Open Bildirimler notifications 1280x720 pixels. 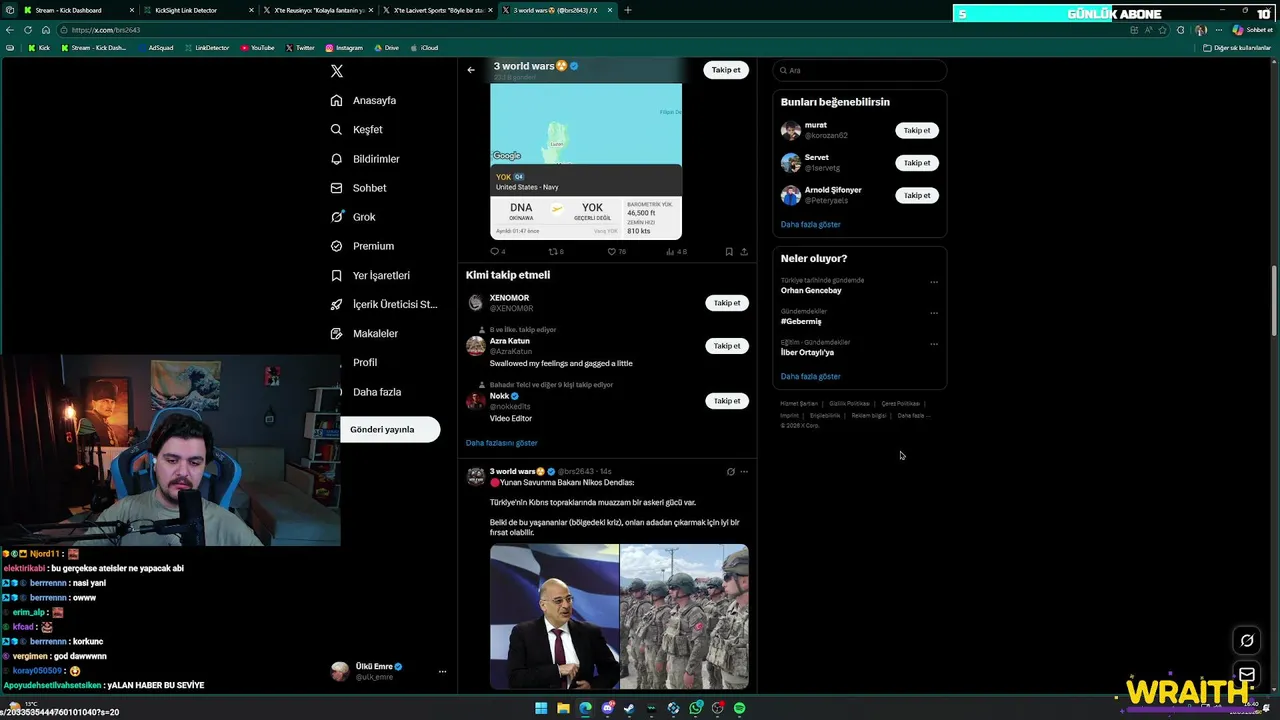[365, 159]
